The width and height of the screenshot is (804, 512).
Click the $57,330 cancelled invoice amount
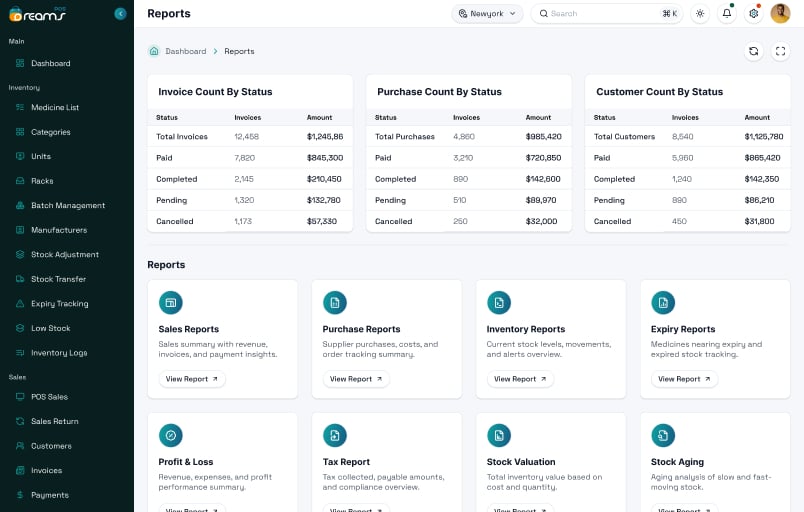pyautogui.click(x=322, y=221)
